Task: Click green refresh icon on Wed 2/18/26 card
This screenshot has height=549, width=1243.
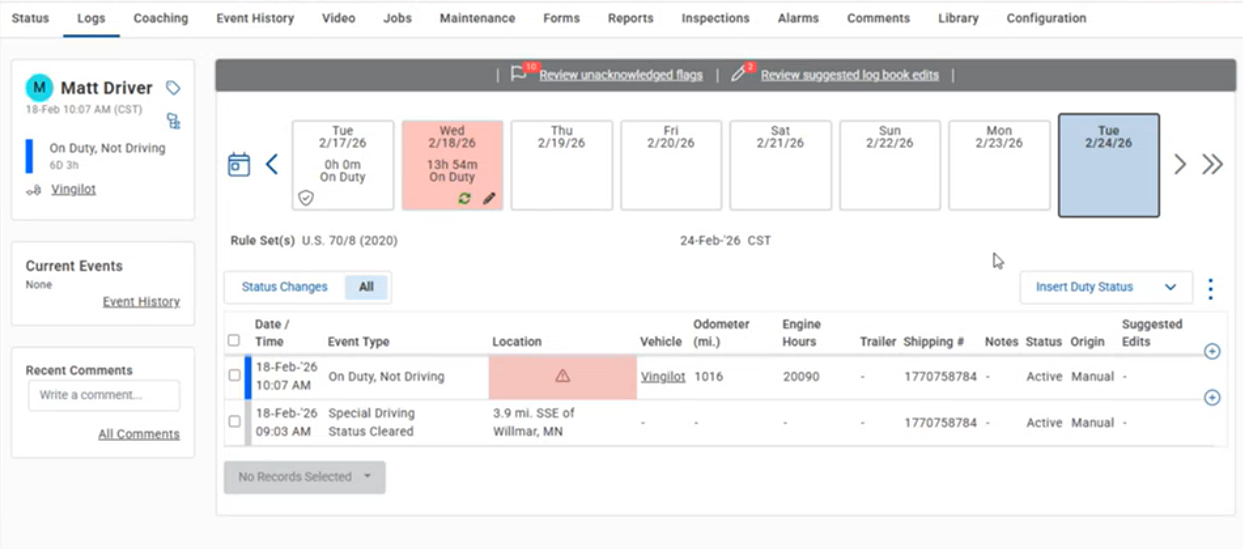Action: [x=464, y=198]
